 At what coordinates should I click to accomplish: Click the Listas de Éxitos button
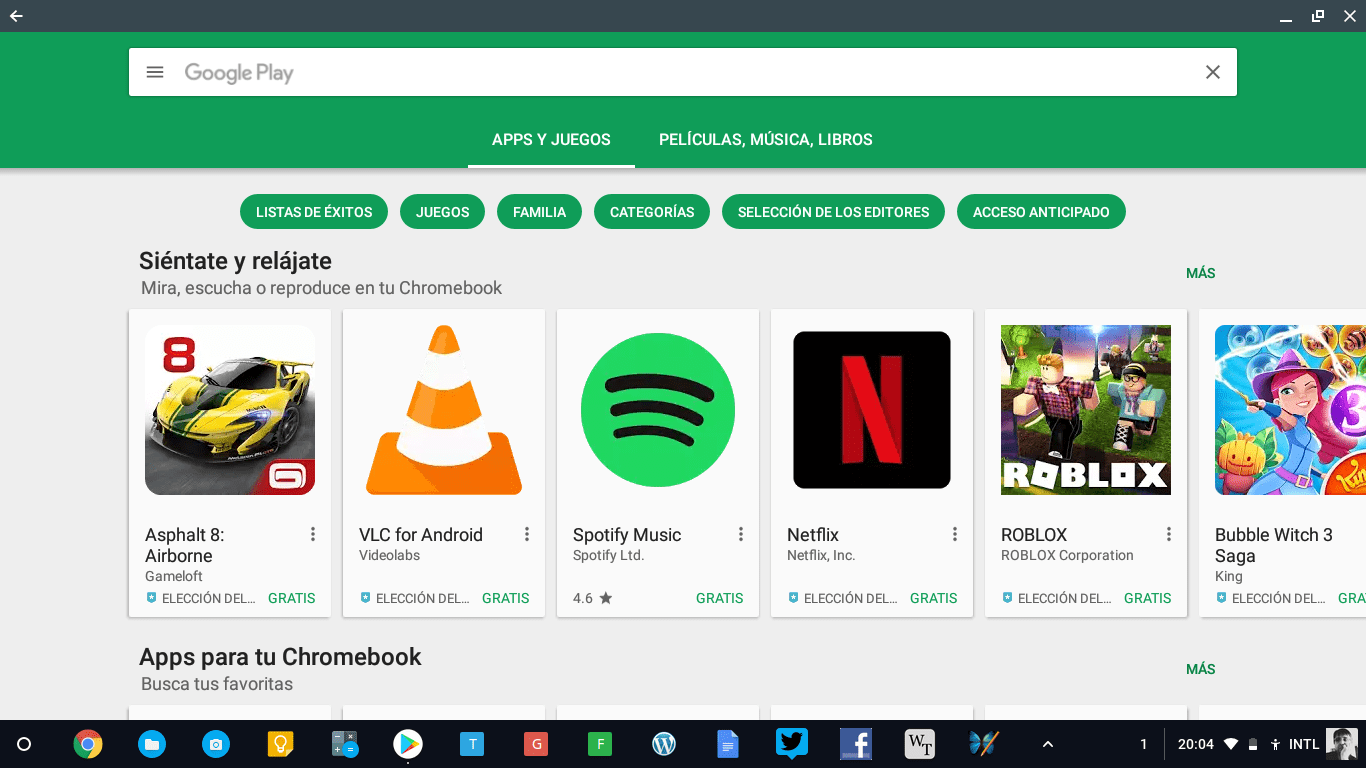314,212
